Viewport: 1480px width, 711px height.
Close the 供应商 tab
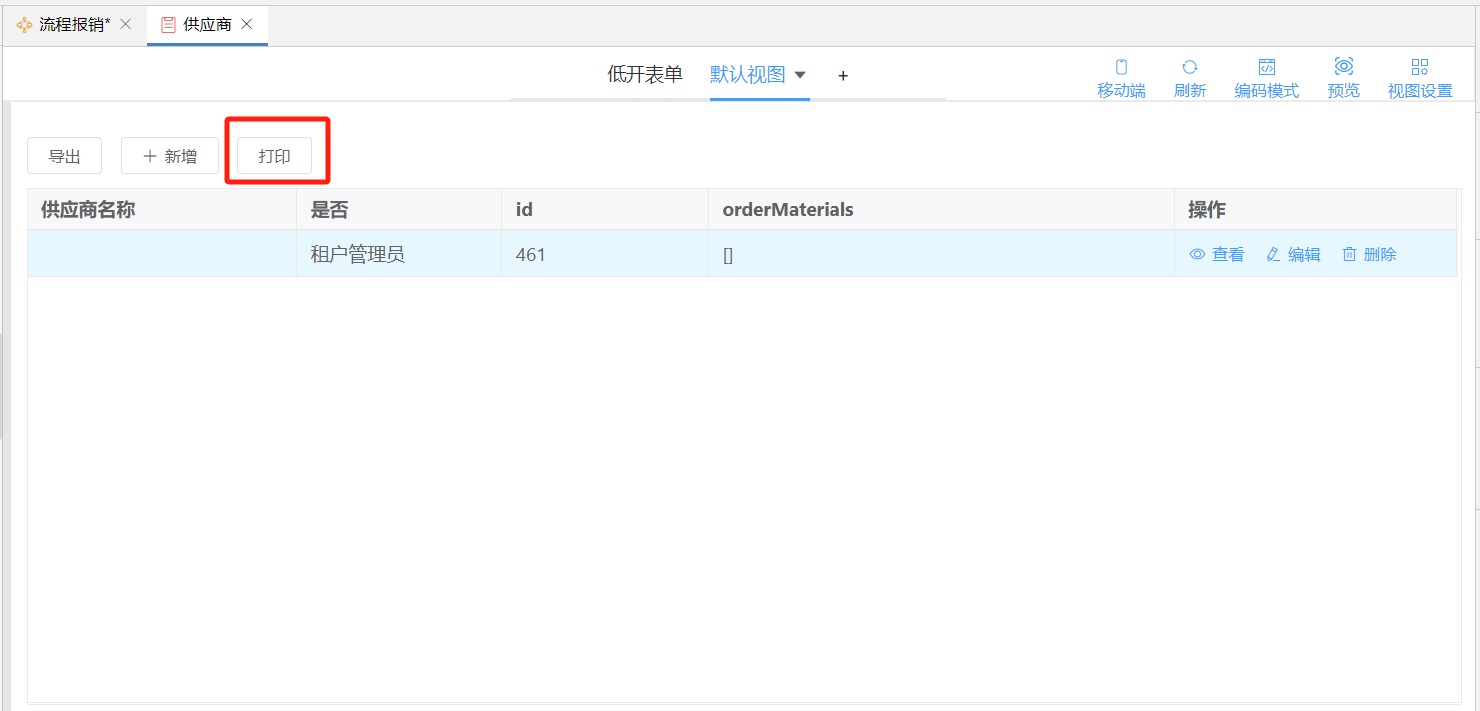(x=247, y=24)
